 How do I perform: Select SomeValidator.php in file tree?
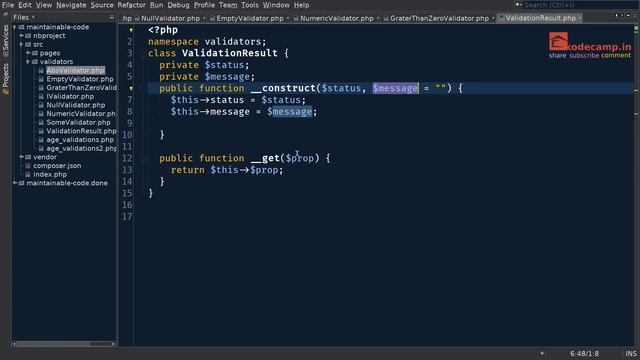[x=78, y=122]
